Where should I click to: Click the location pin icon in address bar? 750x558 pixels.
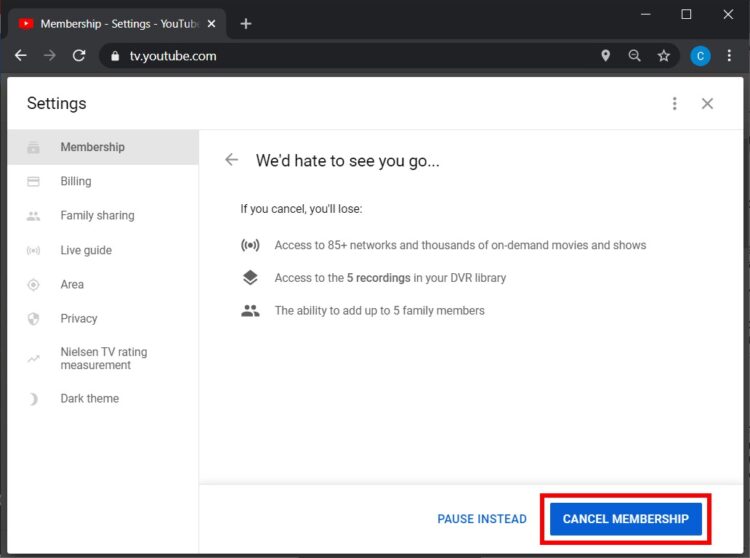pos(606,55)
